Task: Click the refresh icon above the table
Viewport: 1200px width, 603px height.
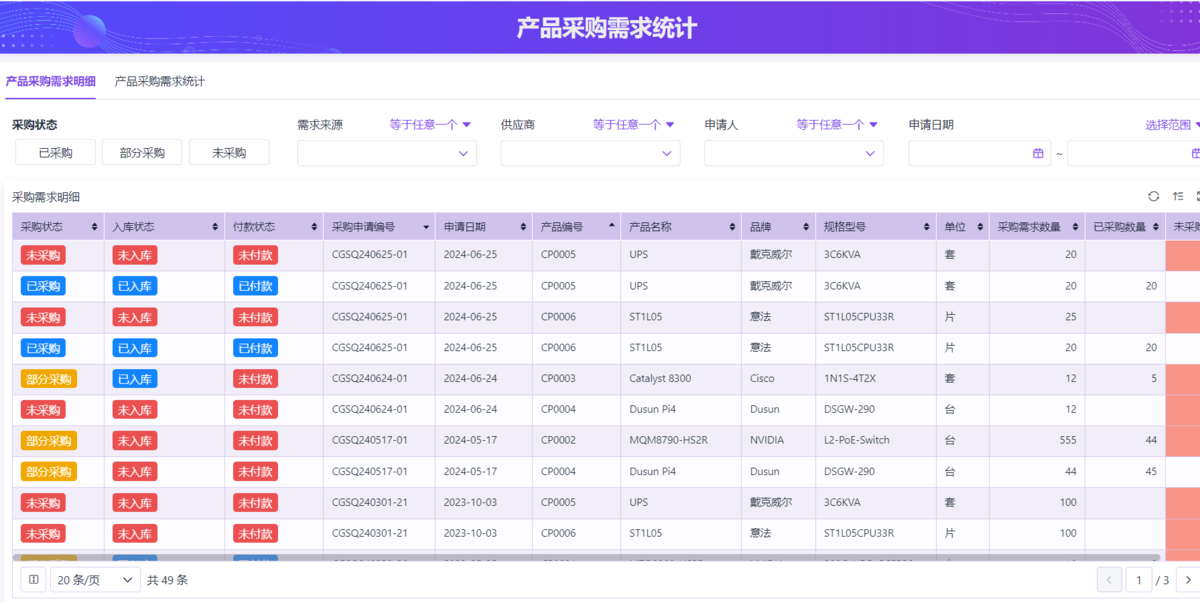Action: tap(1153, 197)
